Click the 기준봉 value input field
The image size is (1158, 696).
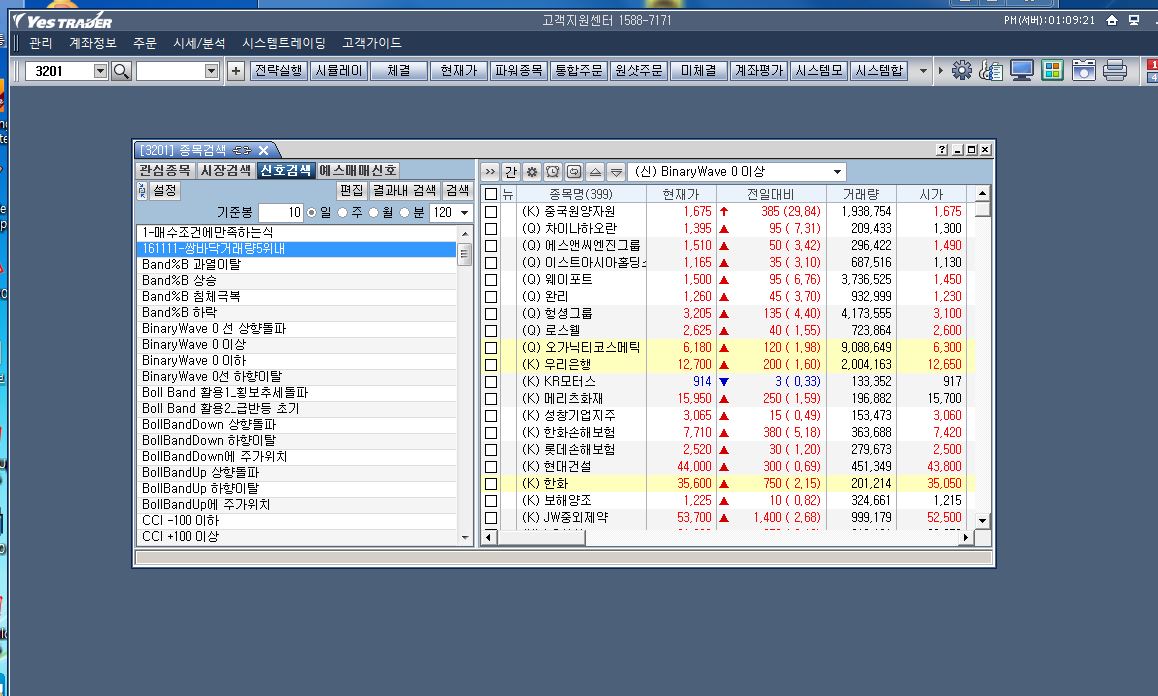(281, 213)
